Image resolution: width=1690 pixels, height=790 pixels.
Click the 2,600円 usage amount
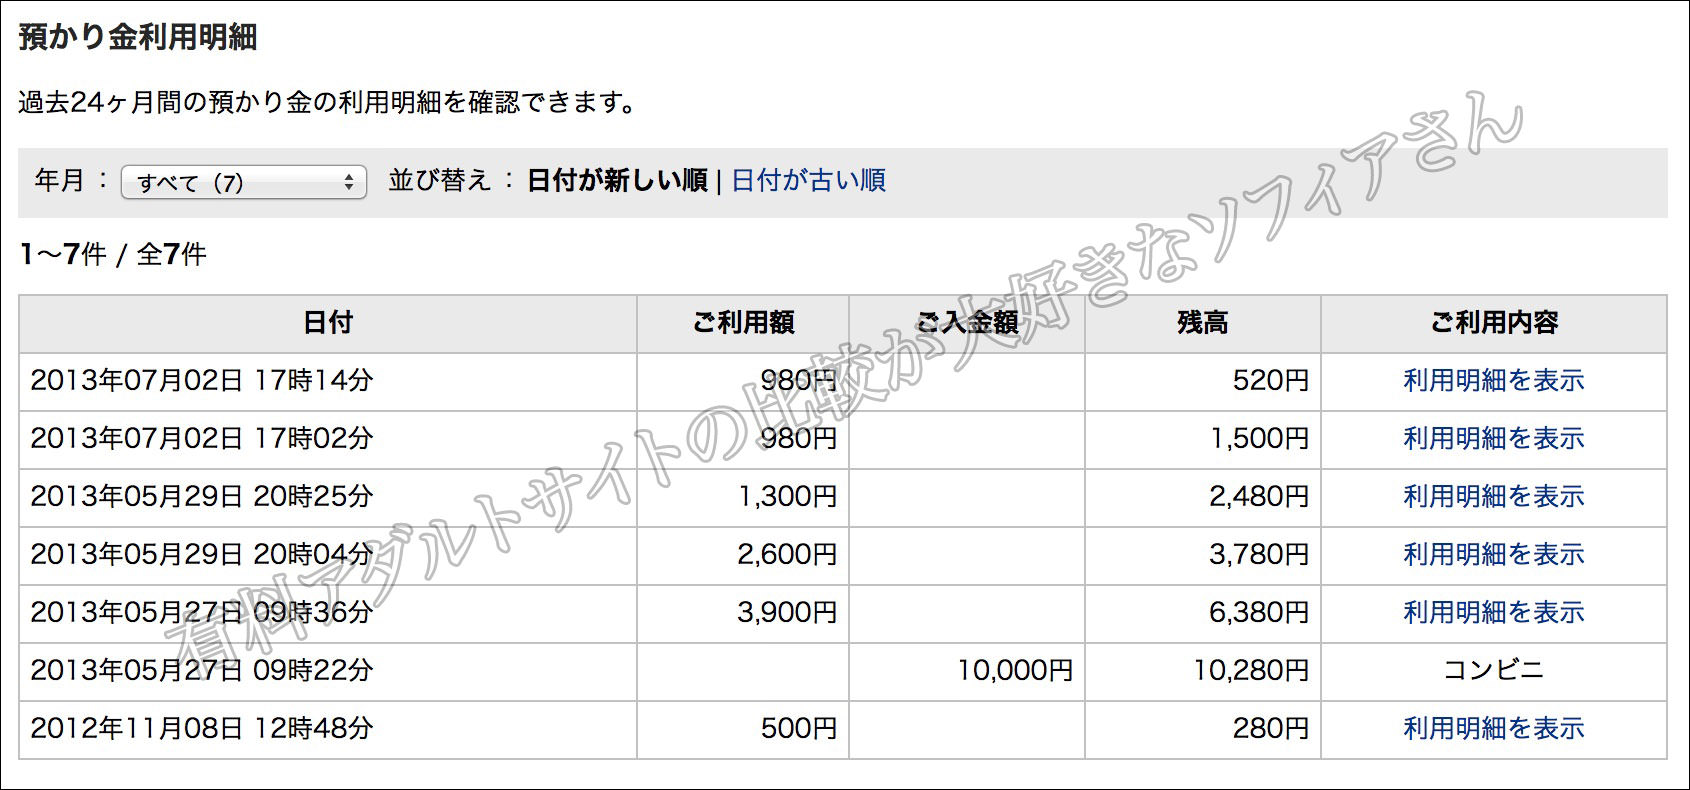(x=787, y=554)
